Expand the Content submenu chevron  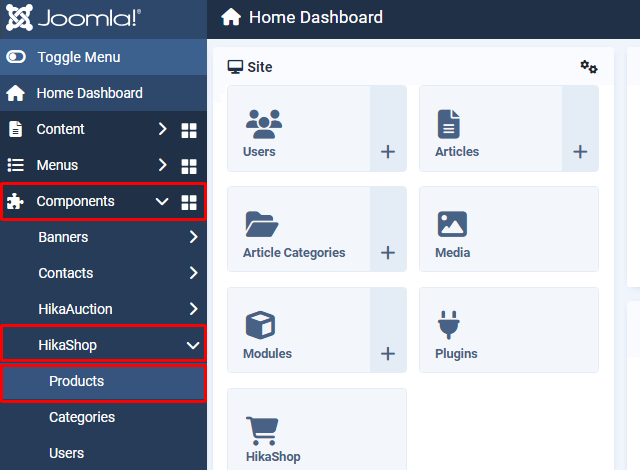click(162, 129)
